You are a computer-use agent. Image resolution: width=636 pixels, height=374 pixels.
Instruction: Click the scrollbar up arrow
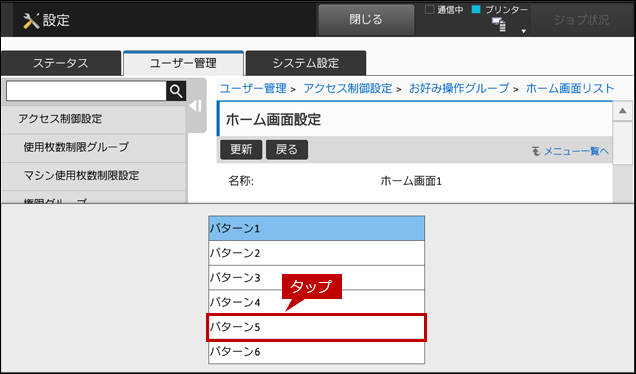click(x=623, y=111)
